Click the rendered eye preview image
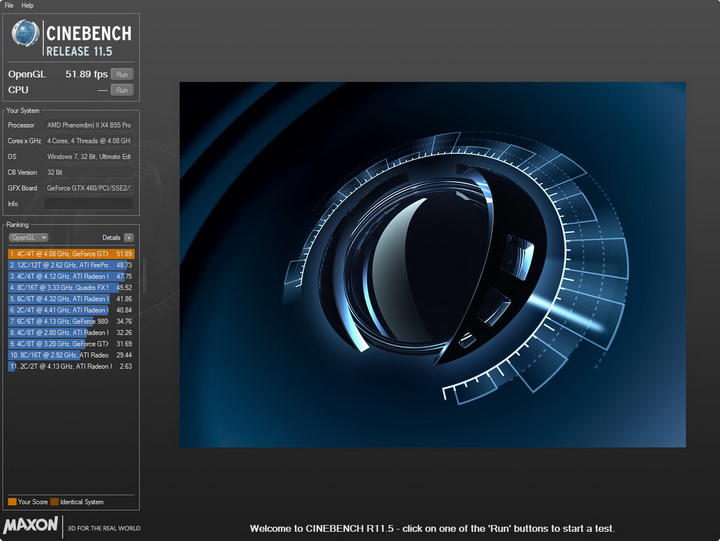 (x=433, y=265)
